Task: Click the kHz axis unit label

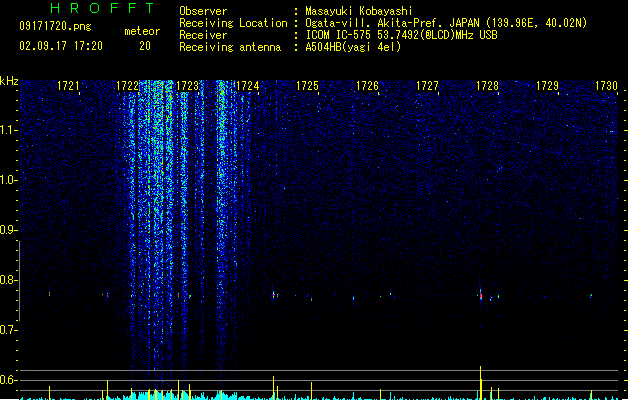Action: click(9, 81)
